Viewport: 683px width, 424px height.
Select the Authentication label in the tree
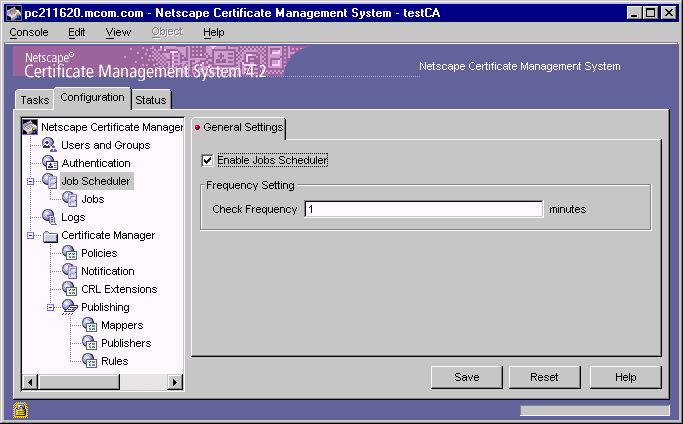coord(96,163)
